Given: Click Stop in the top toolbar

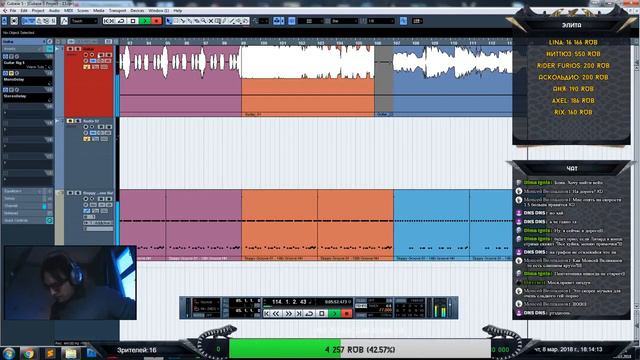Looking at the screenshot, I should tap(133, 21).
